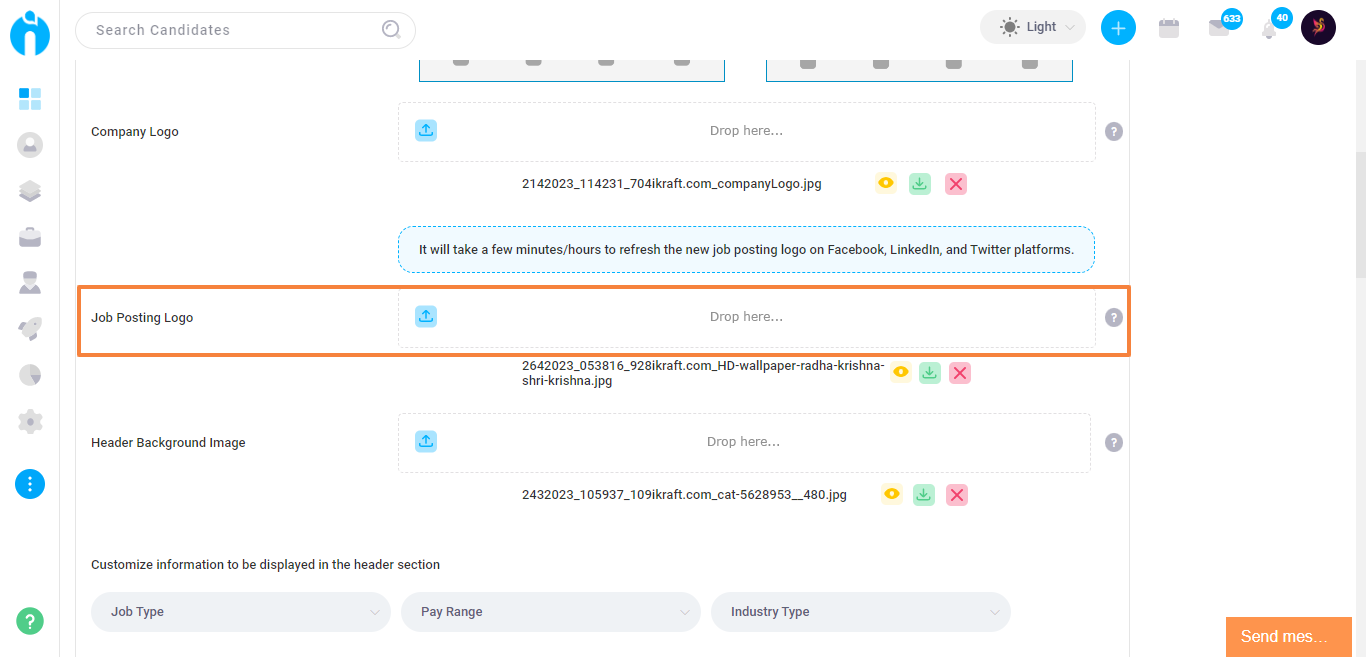Click the search magnifier icon
1366x657 pixels.
point(391,30)
